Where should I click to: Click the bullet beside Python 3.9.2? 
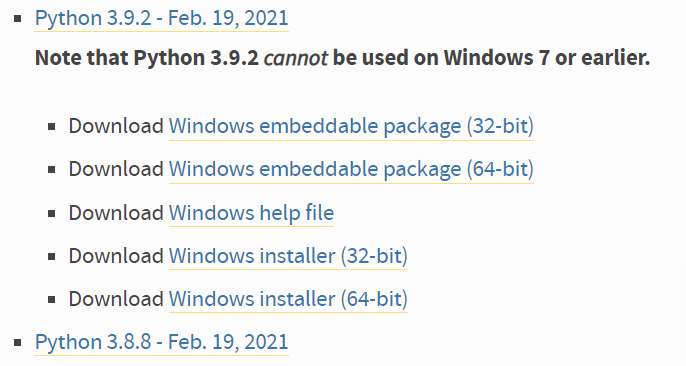pyautogui.click(x=18, y=19)
